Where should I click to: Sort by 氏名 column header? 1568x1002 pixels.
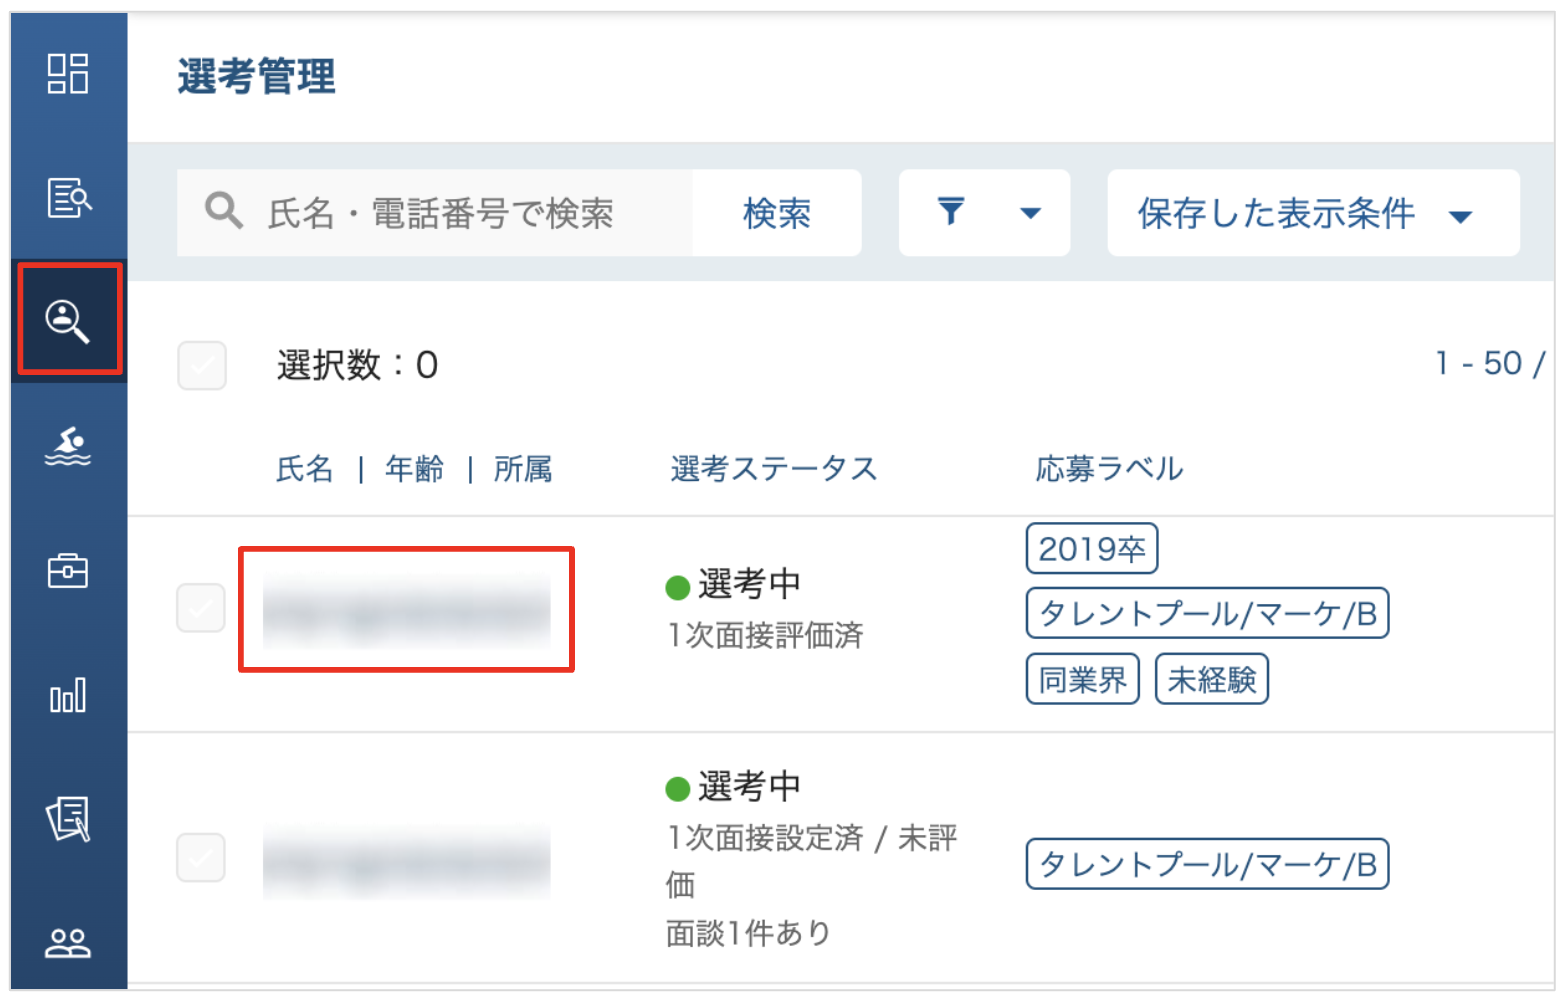point(304,468)
